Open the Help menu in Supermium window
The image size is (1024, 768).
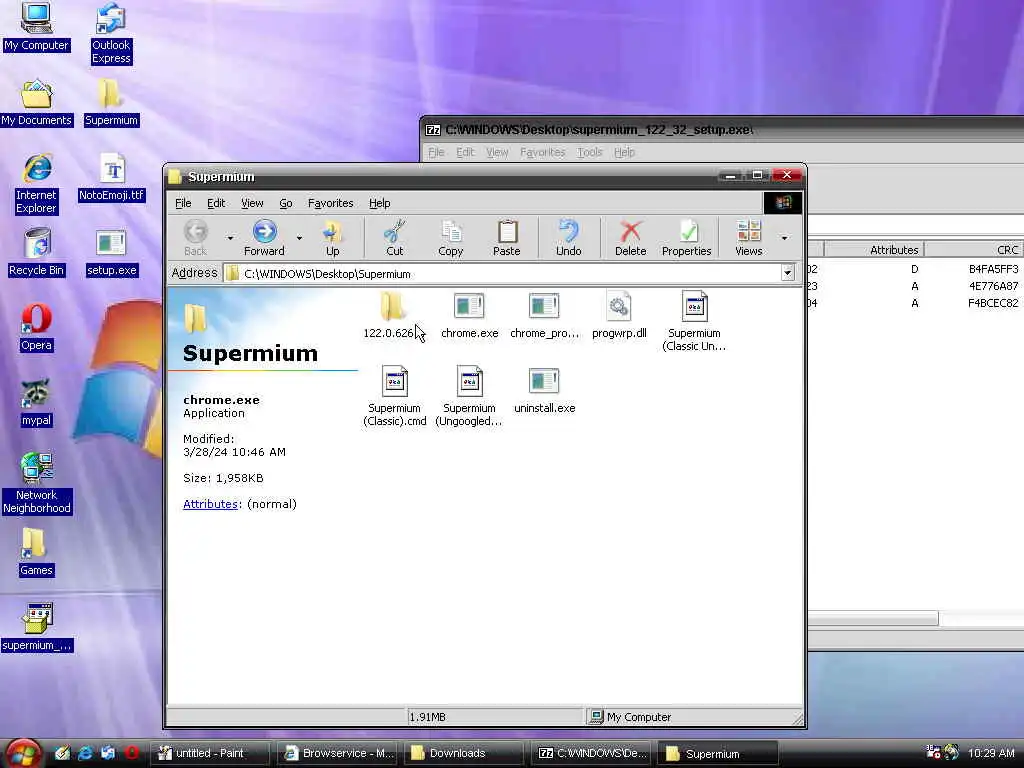tap(379, 203)
